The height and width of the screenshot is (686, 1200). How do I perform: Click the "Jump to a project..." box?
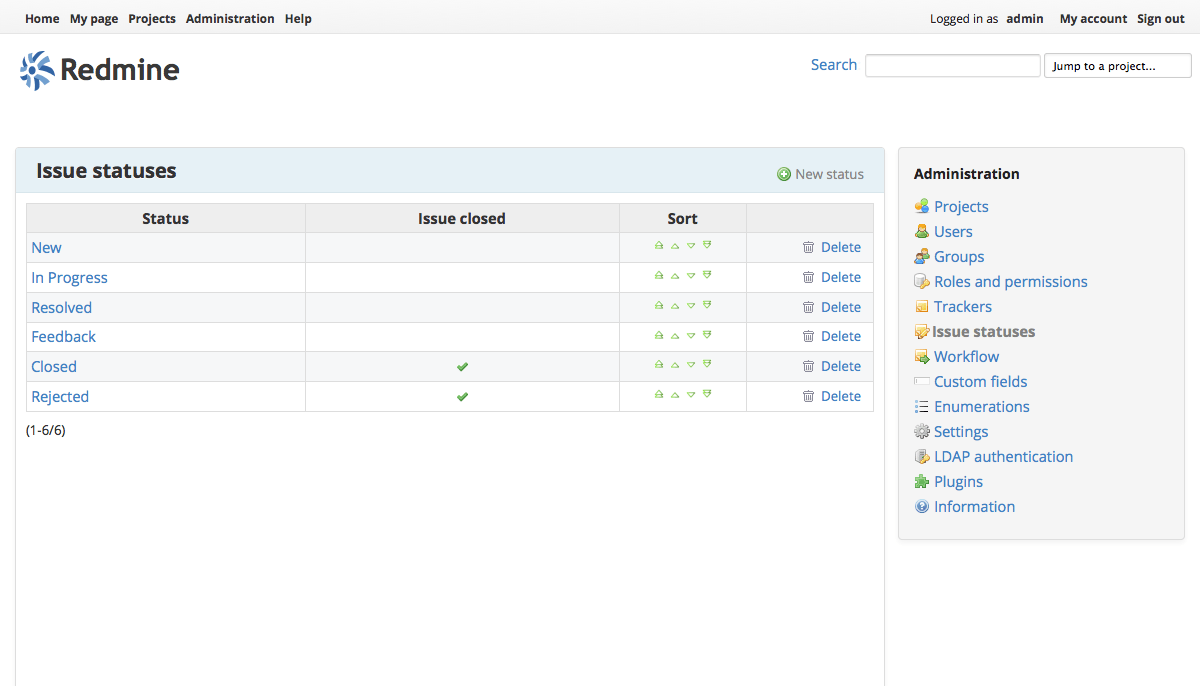1117,65
